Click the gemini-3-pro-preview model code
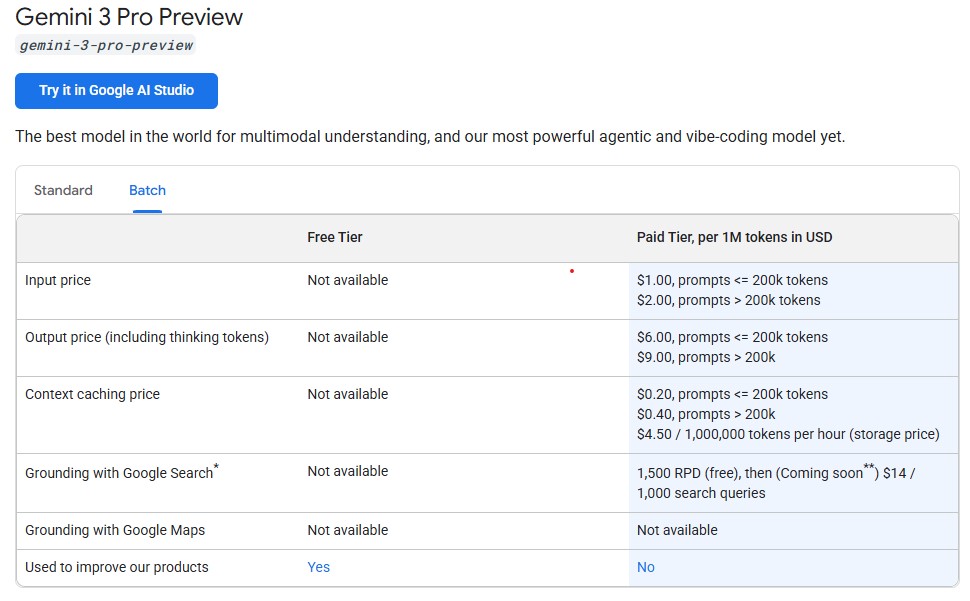Viewport: 970px width, 601px height. (x=106, y=45)
